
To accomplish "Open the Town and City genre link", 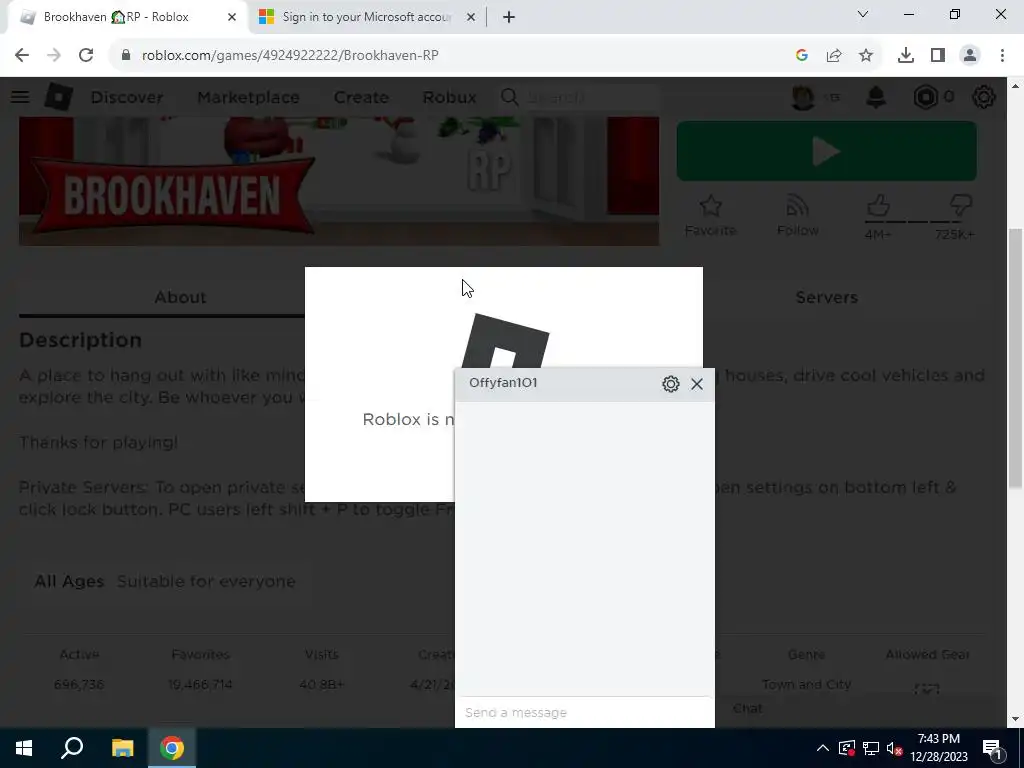I will pos(807,684).
